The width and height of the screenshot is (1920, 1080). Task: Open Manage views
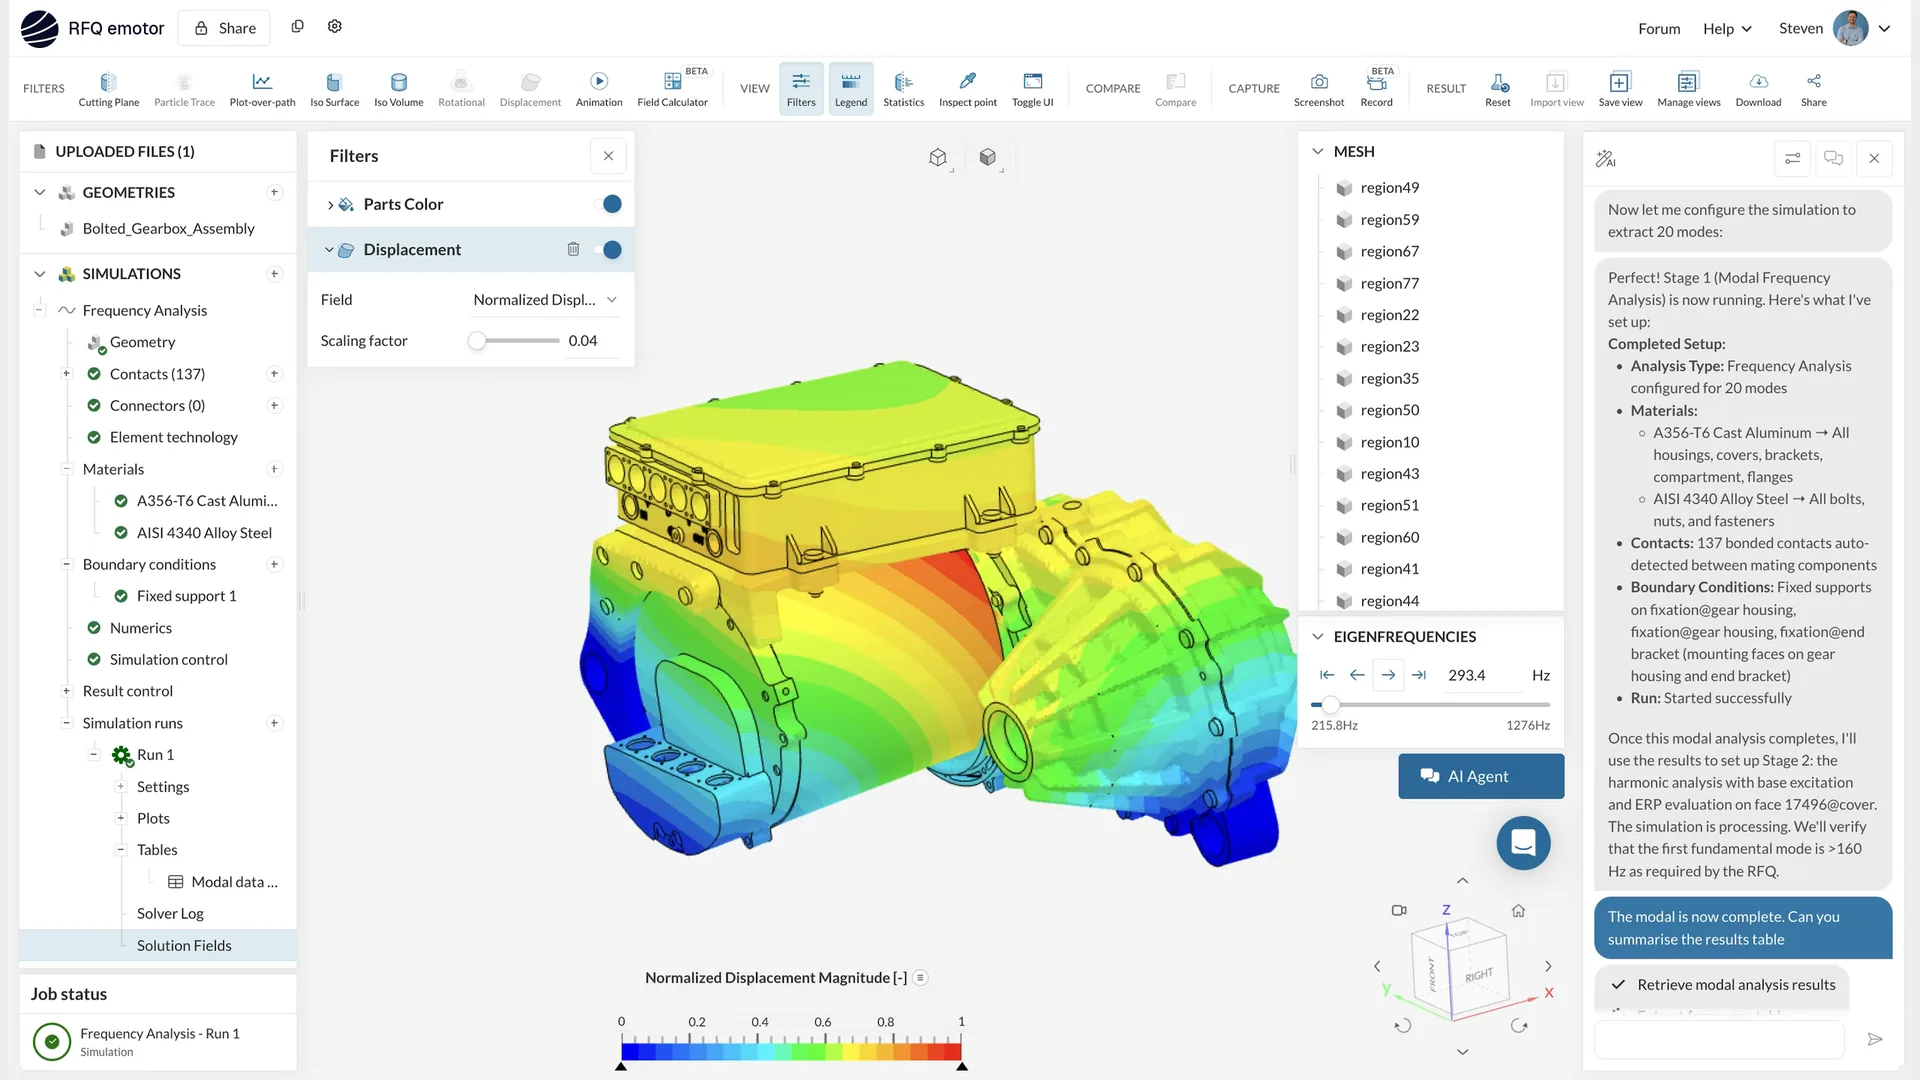point(1688,89)
